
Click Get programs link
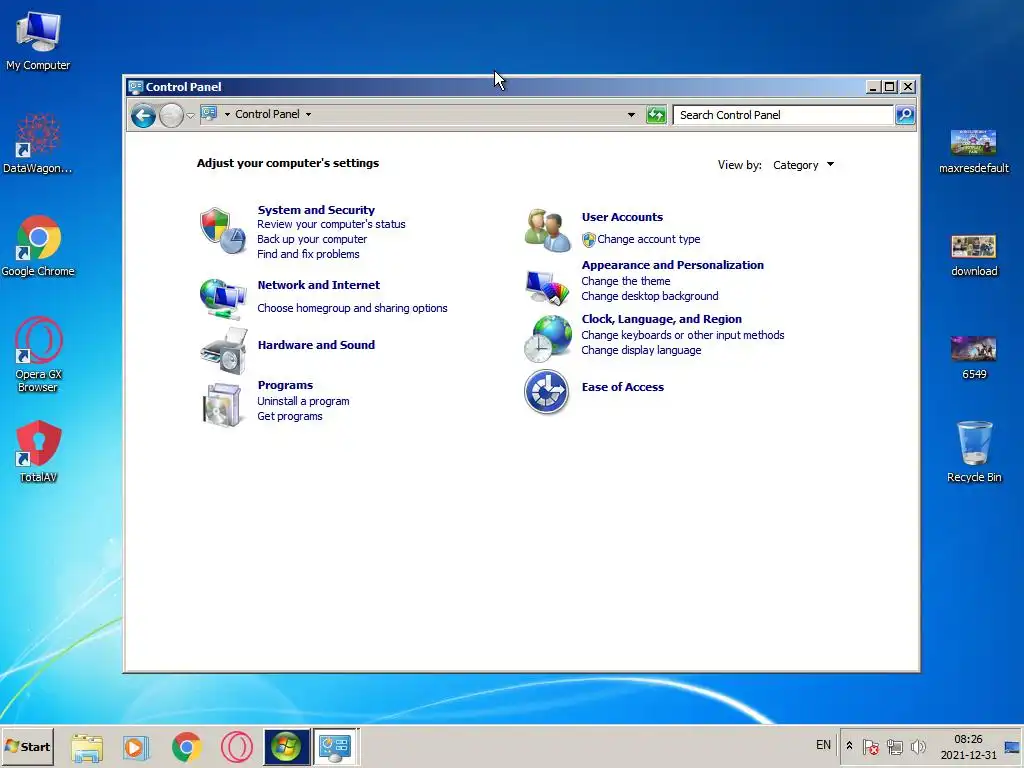(x=289, y=416)
